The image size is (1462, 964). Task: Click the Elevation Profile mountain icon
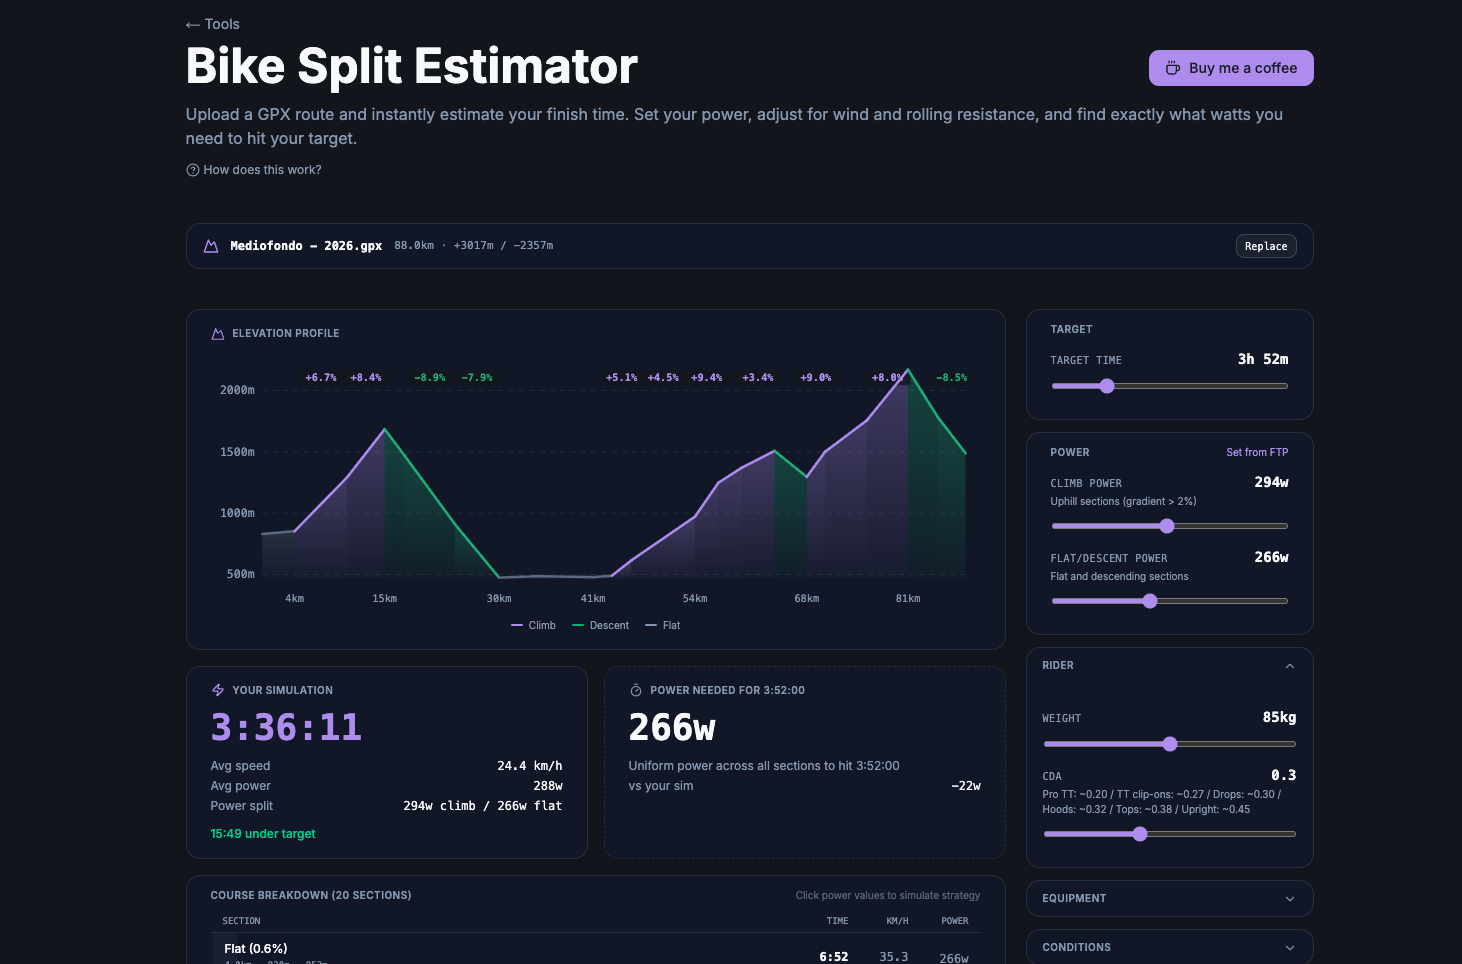tap(218, 334)
